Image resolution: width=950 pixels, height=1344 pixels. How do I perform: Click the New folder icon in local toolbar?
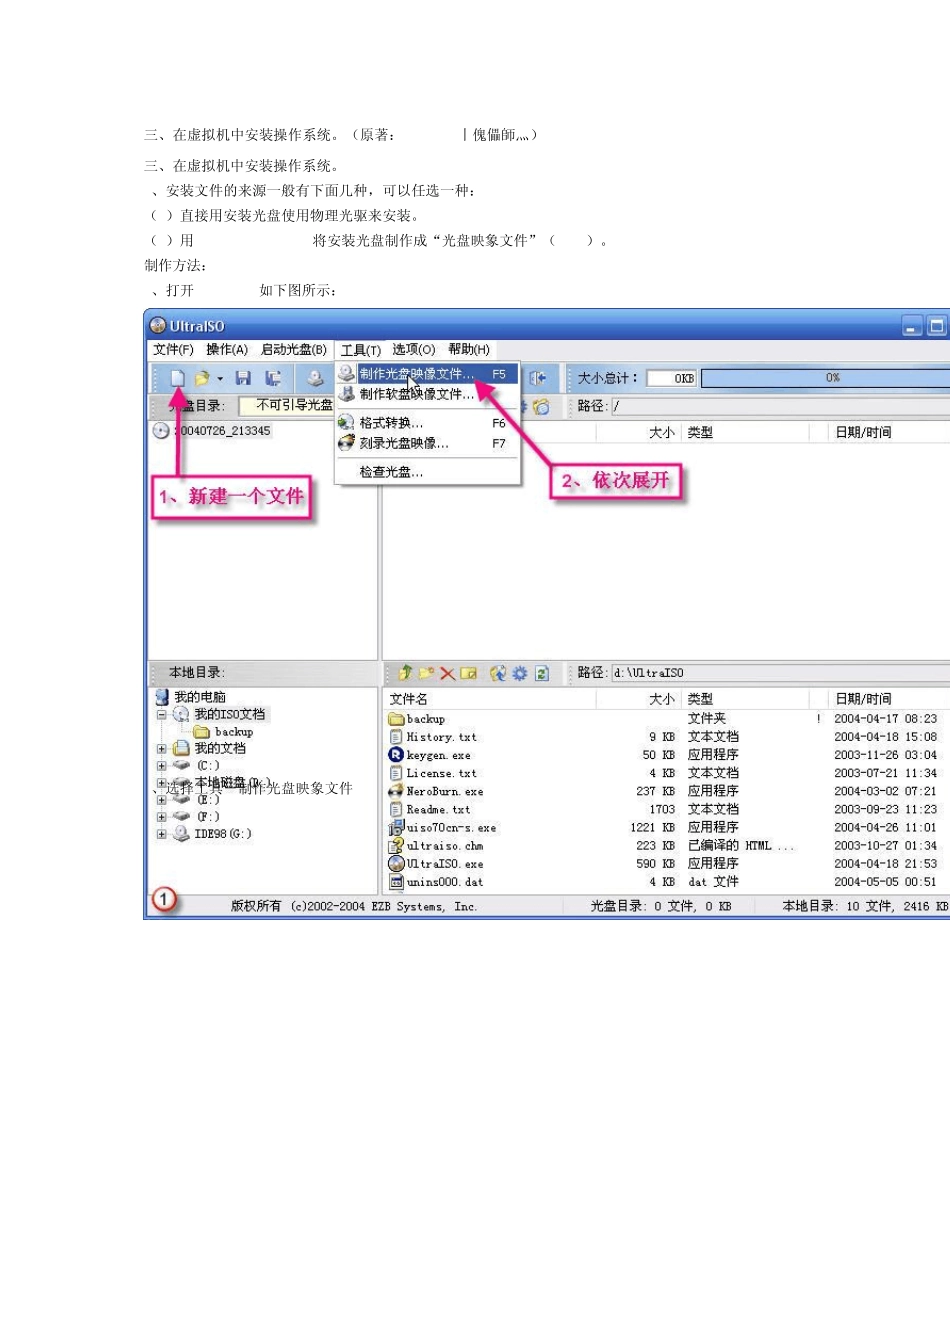click(426, 673)
